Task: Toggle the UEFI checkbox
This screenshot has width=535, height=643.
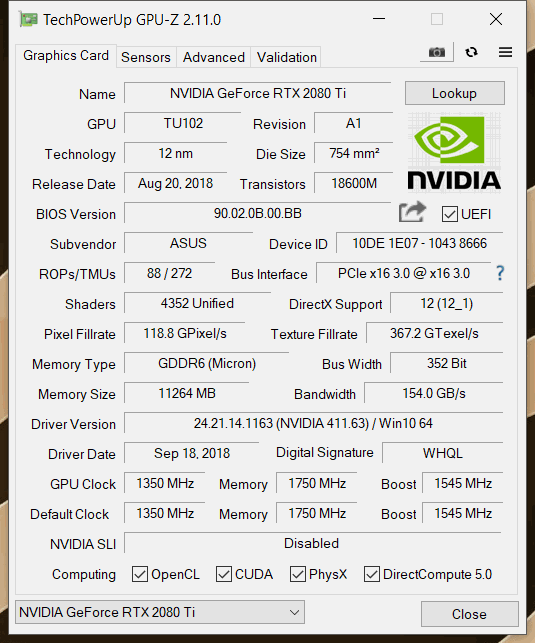Action: pos(449,214)
